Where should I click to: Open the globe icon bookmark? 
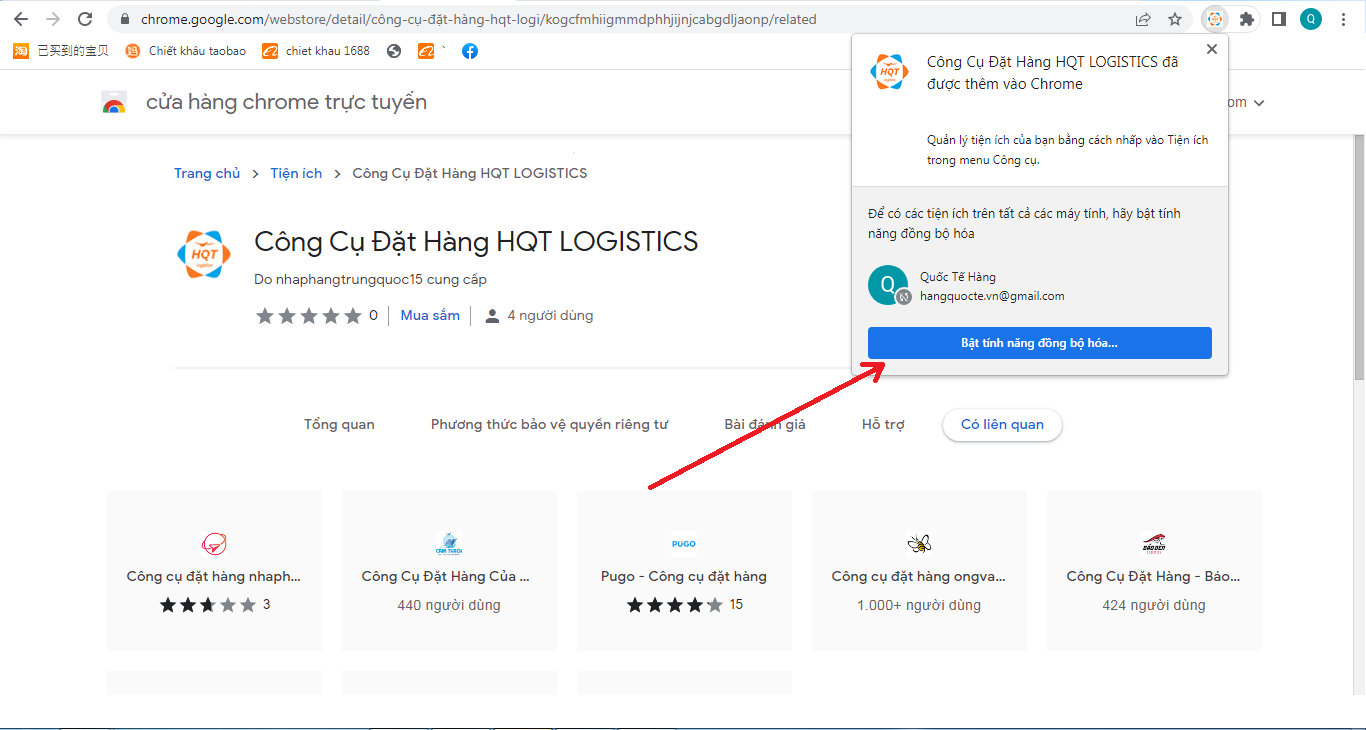[394, 51]
